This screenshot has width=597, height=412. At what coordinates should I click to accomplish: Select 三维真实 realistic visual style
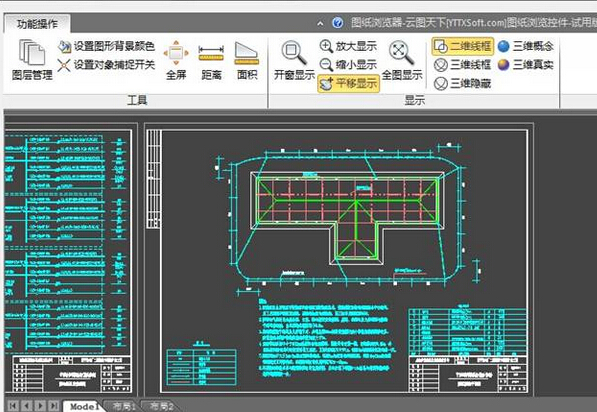(x=526, y=65)
